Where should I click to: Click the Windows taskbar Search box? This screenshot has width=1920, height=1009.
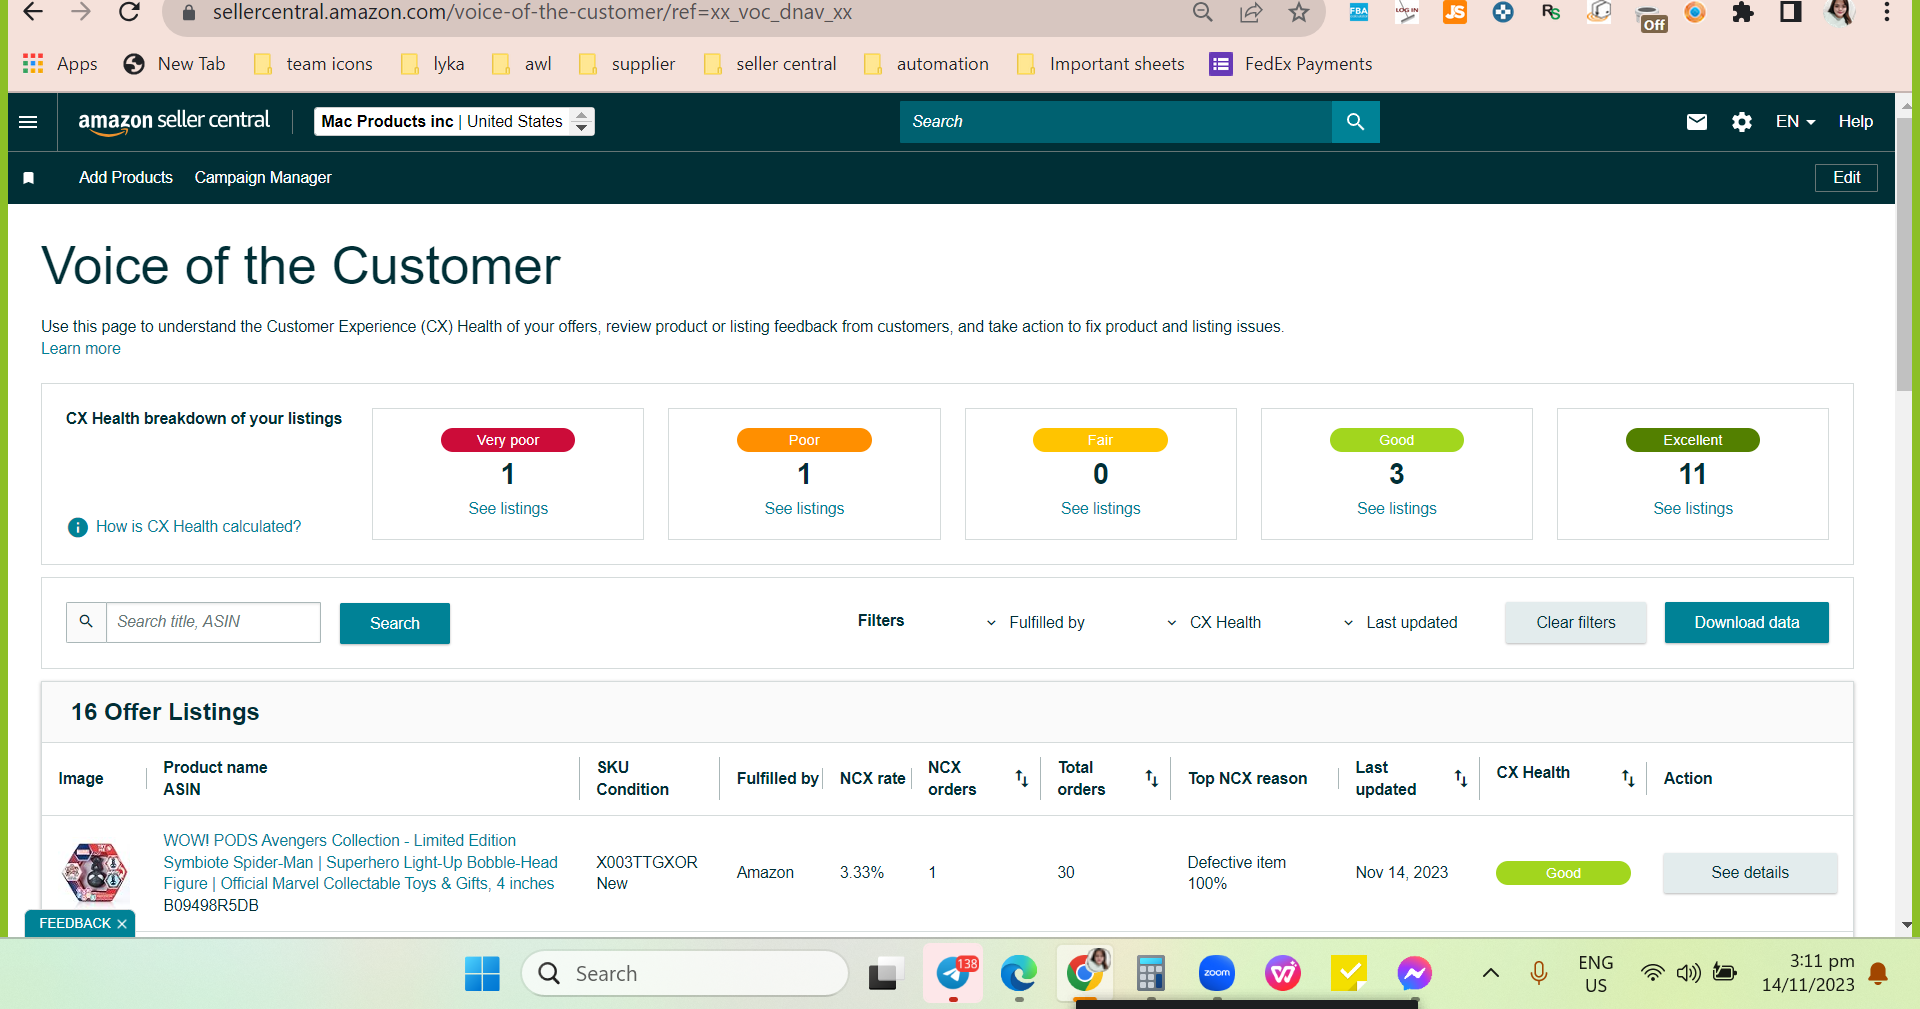685,973
